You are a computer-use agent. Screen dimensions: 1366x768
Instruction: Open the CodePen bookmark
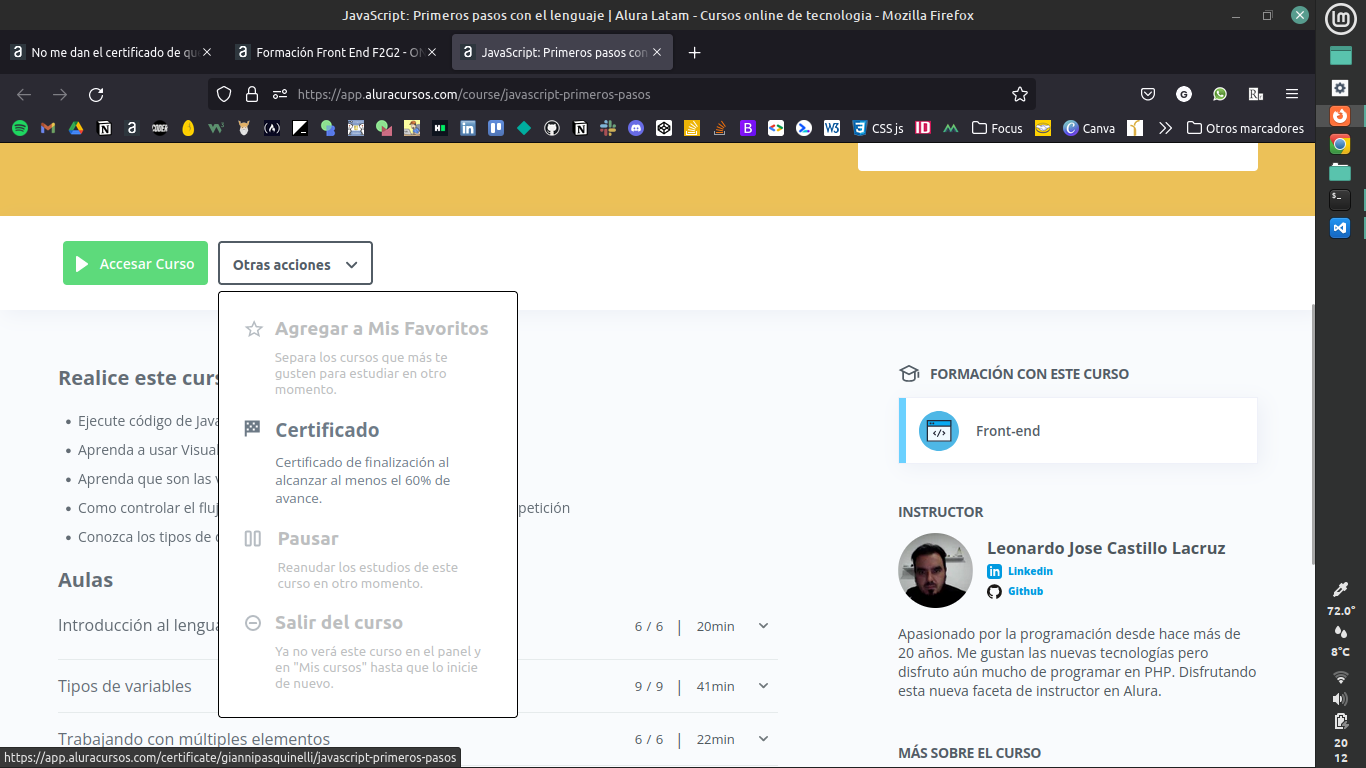pyautogui.click(x=663, y=128)
